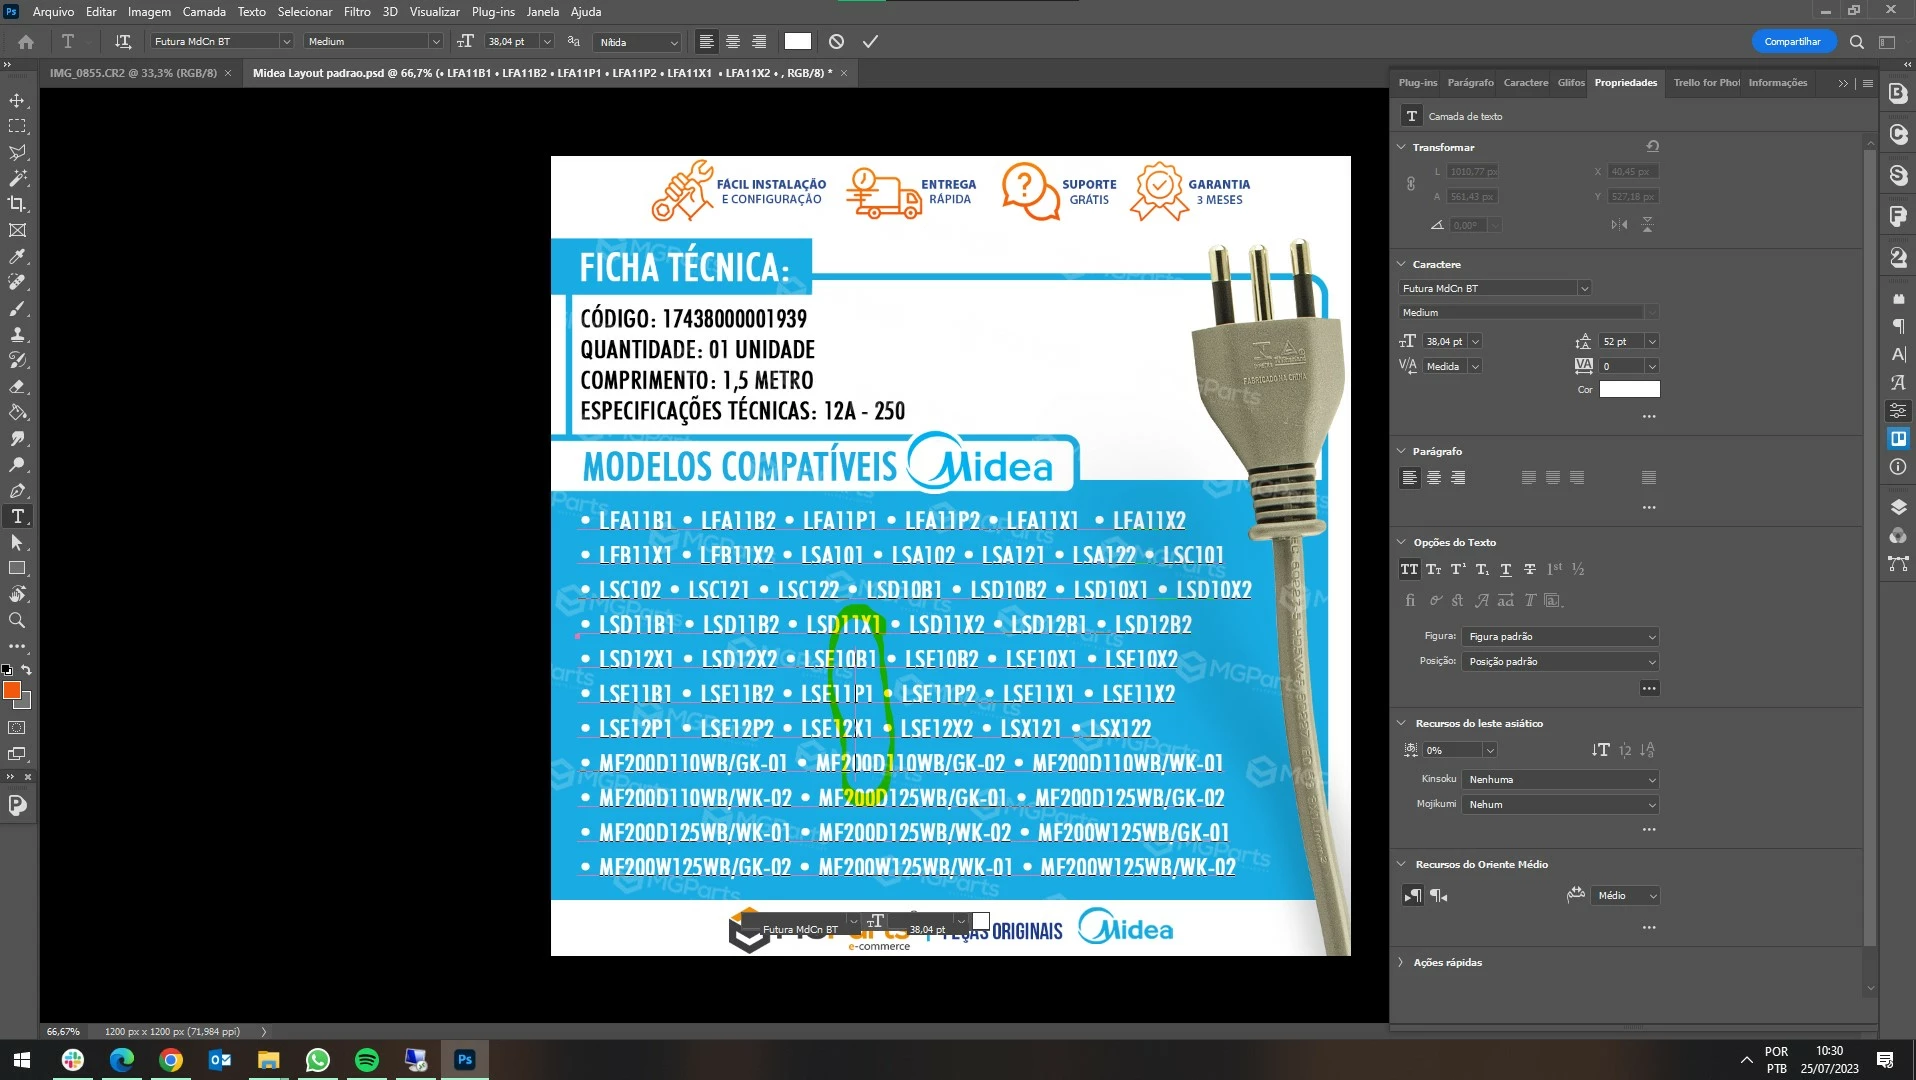Open Figura padrão dropdown
The image size is (1916, 1080).
coord(1560,637)
